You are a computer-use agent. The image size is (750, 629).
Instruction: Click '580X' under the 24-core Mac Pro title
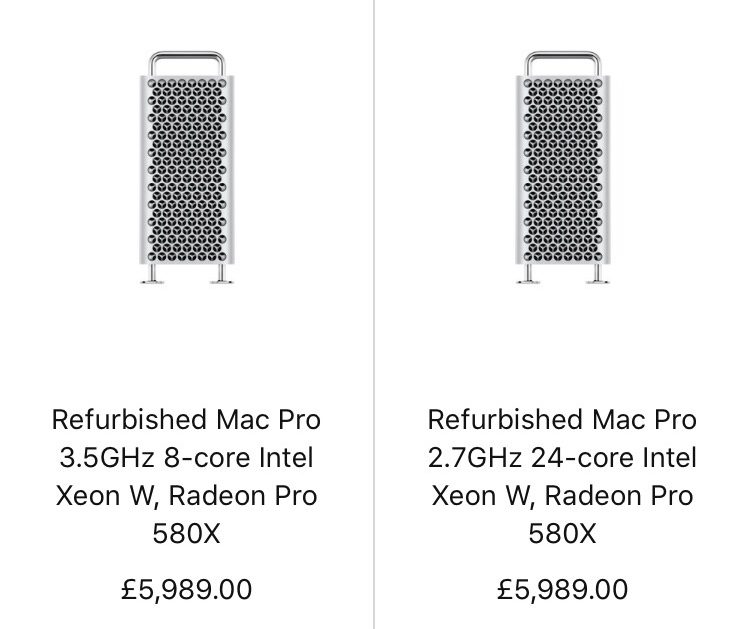[562, 534]
